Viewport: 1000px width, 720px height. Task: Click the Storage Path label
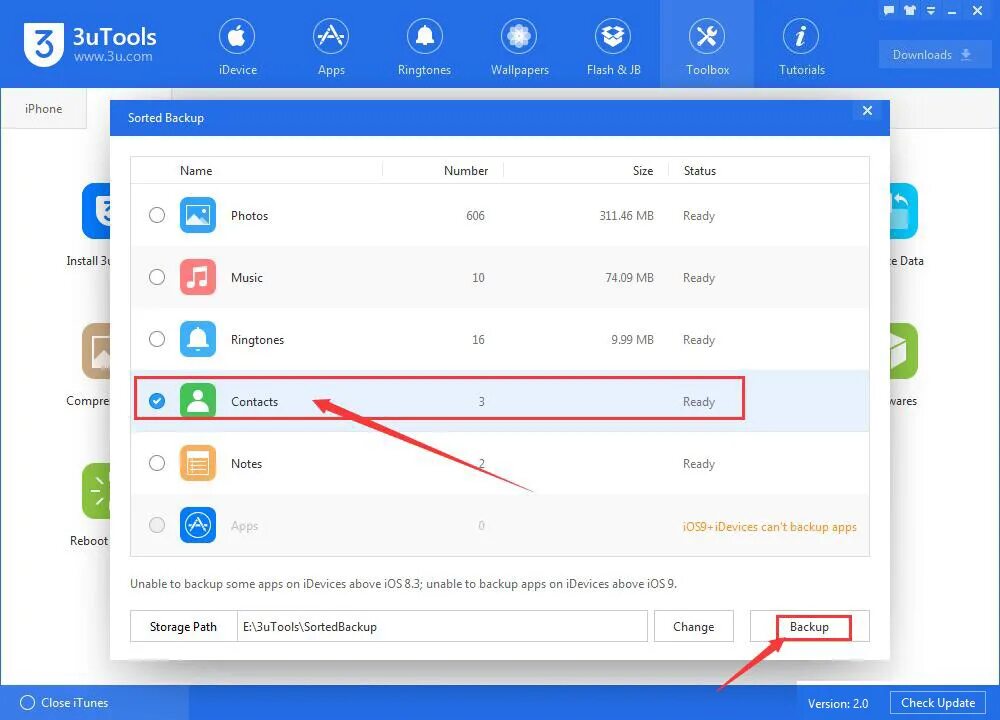(183, 627)
